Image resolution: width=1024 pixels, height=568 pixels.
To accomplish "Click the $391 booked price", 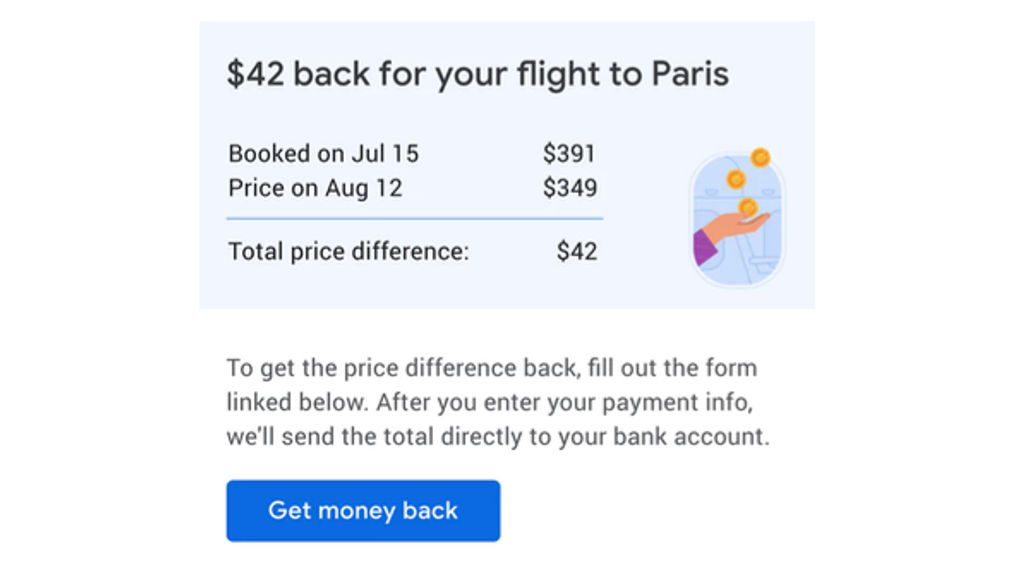I will 569,154.
